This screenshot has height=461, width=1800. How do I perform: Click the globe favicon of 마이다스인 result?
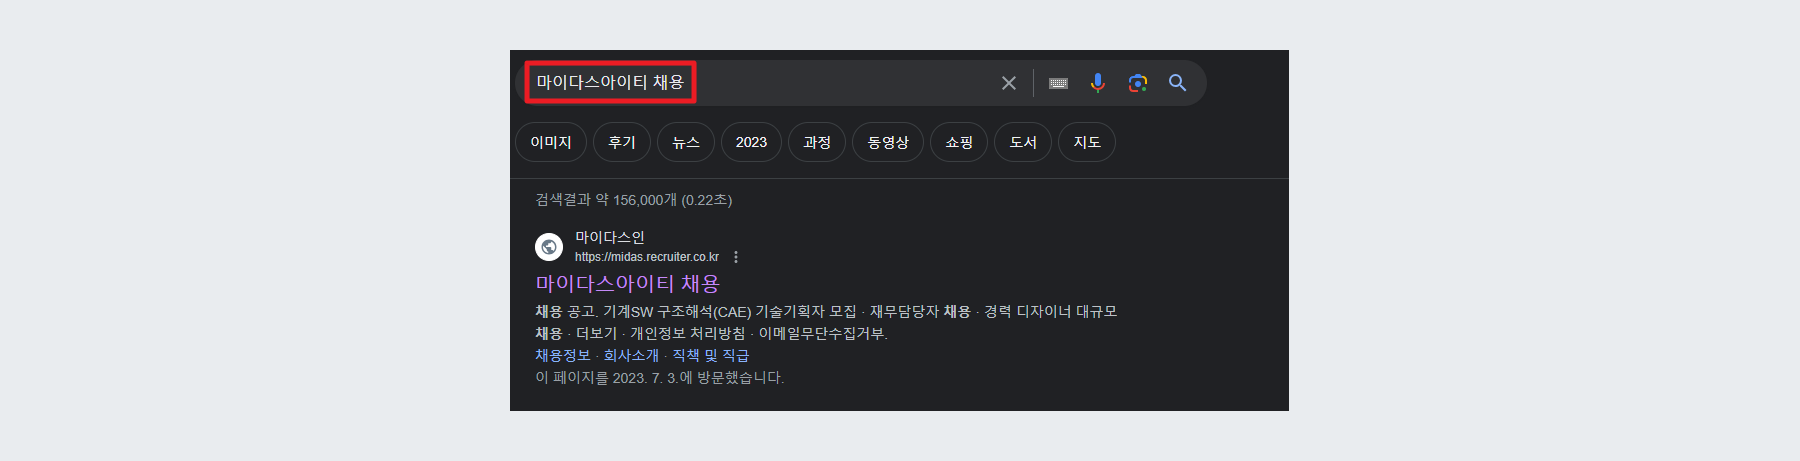pyautogui.click(x=549, y=246)
